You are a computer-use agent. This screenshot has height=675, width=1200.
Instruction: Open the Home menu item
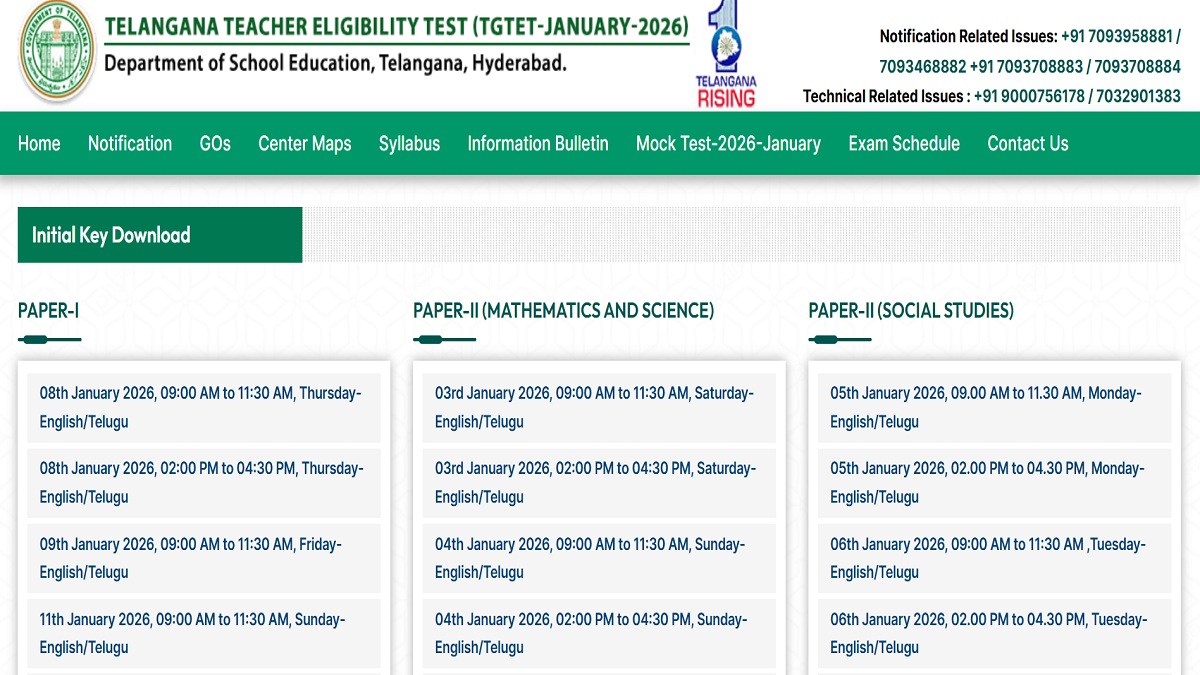(39, 143)
